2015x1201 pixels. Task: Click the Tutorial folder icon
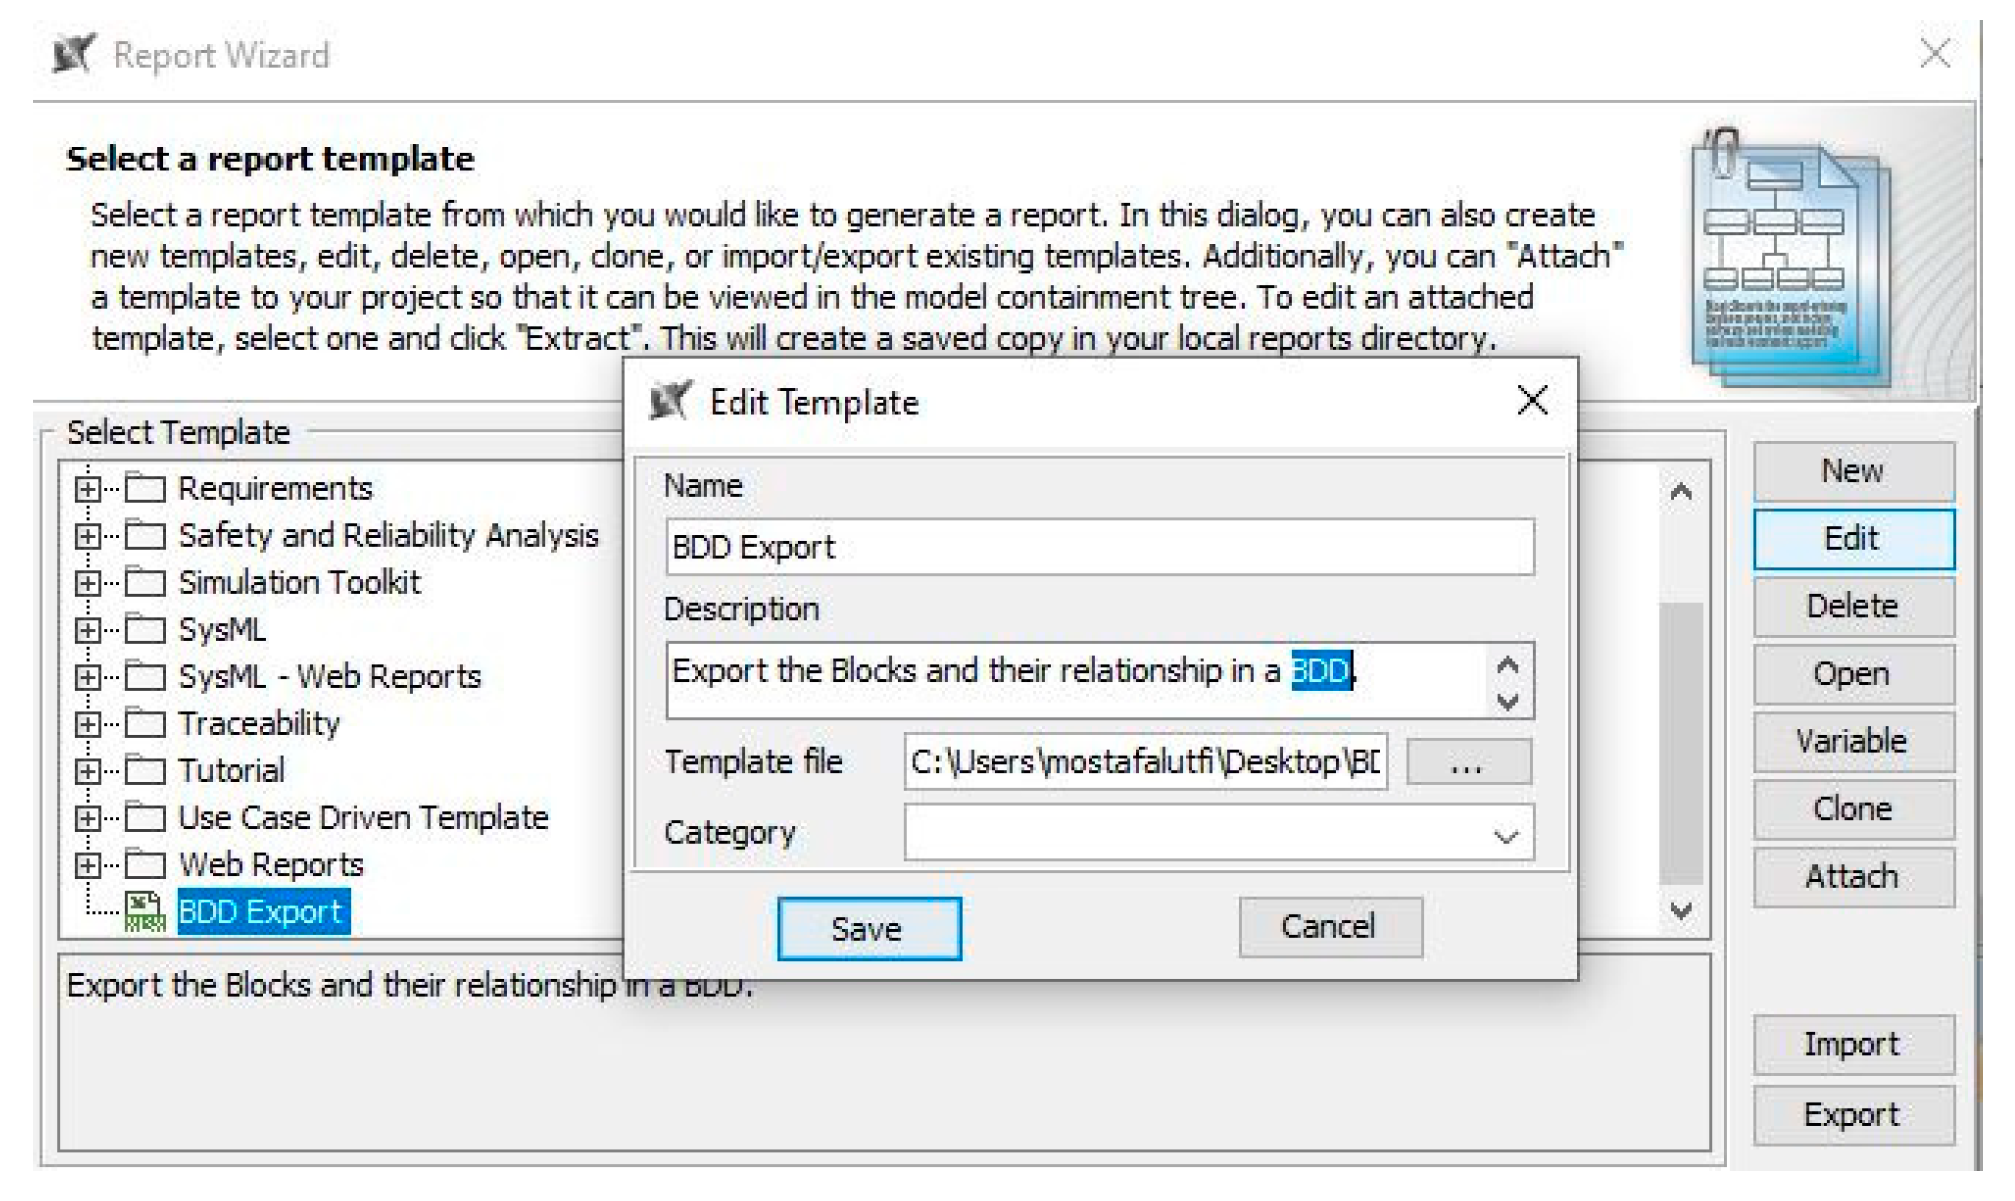pyautogui.click(x=145, y=771)
